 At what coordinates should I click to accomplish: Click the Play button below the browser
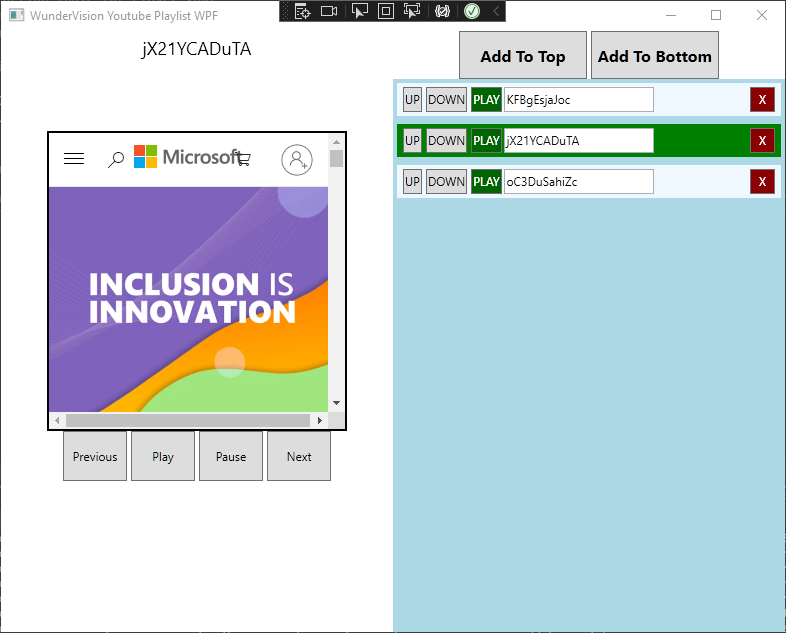pyautogui.click(x=163, y=456)
